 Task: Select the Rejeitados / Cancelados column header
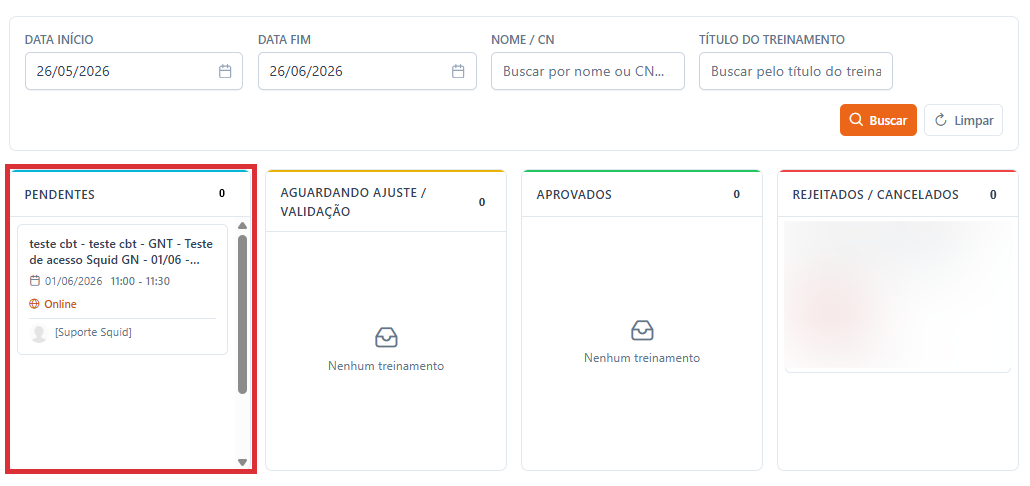tap(898, 194)
